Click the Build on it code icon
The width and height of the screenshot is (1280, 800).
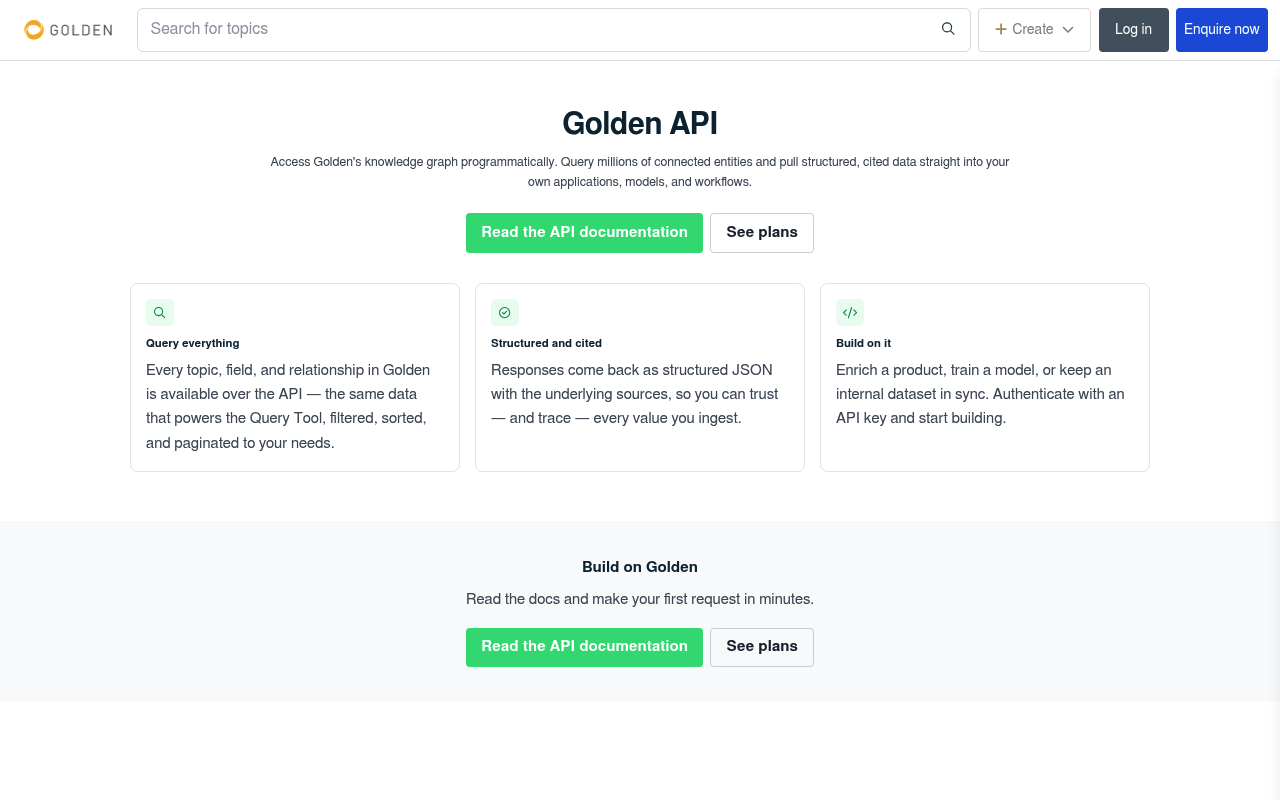tap(850, 313)
